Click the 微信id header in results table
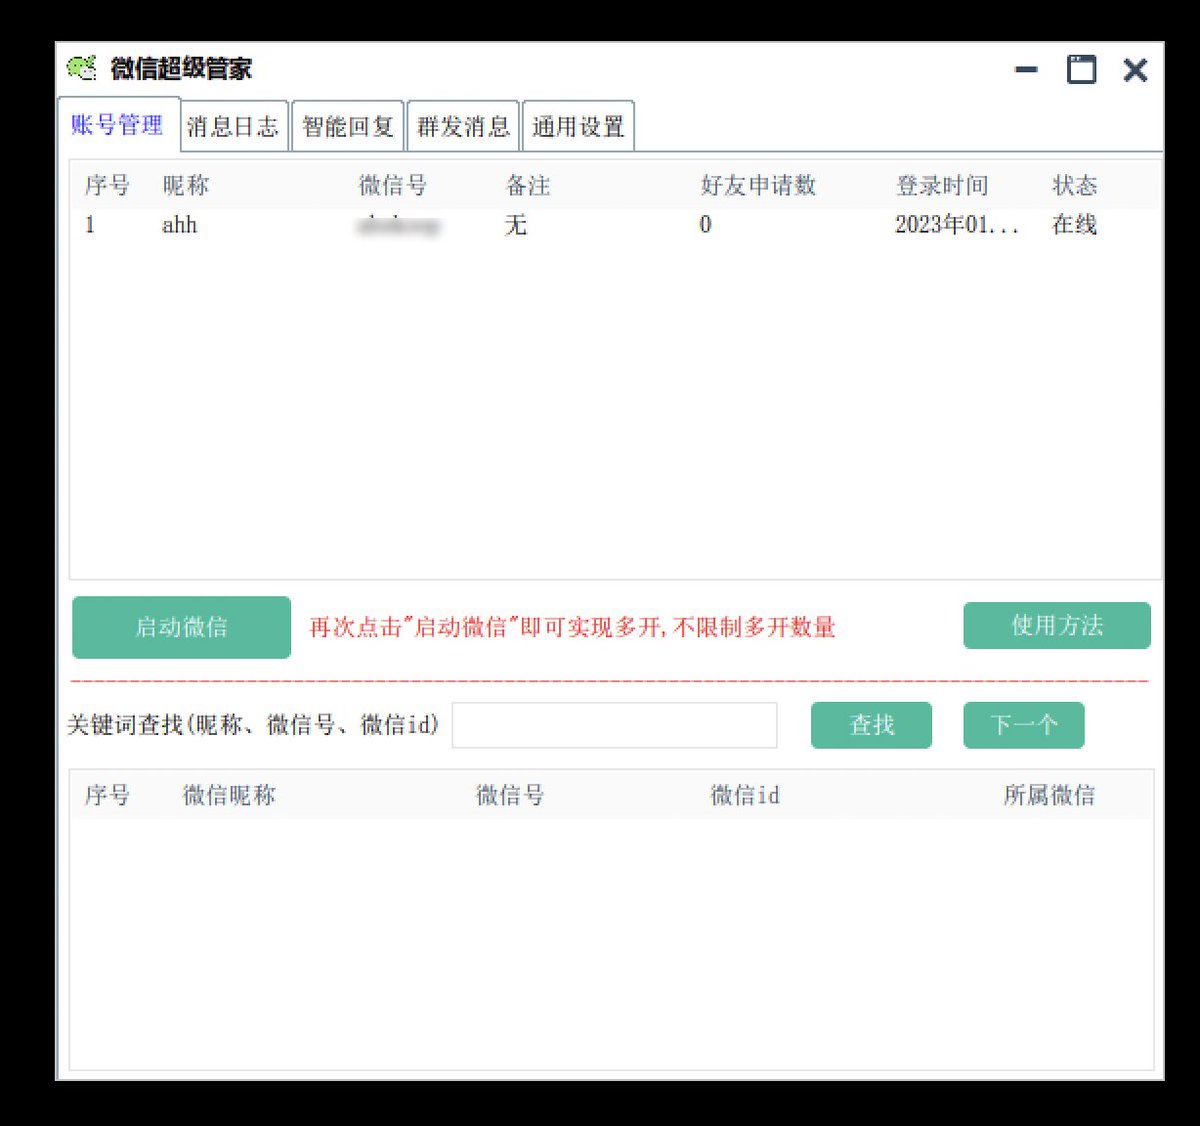 pyautogui.click(x=745, y=795)
